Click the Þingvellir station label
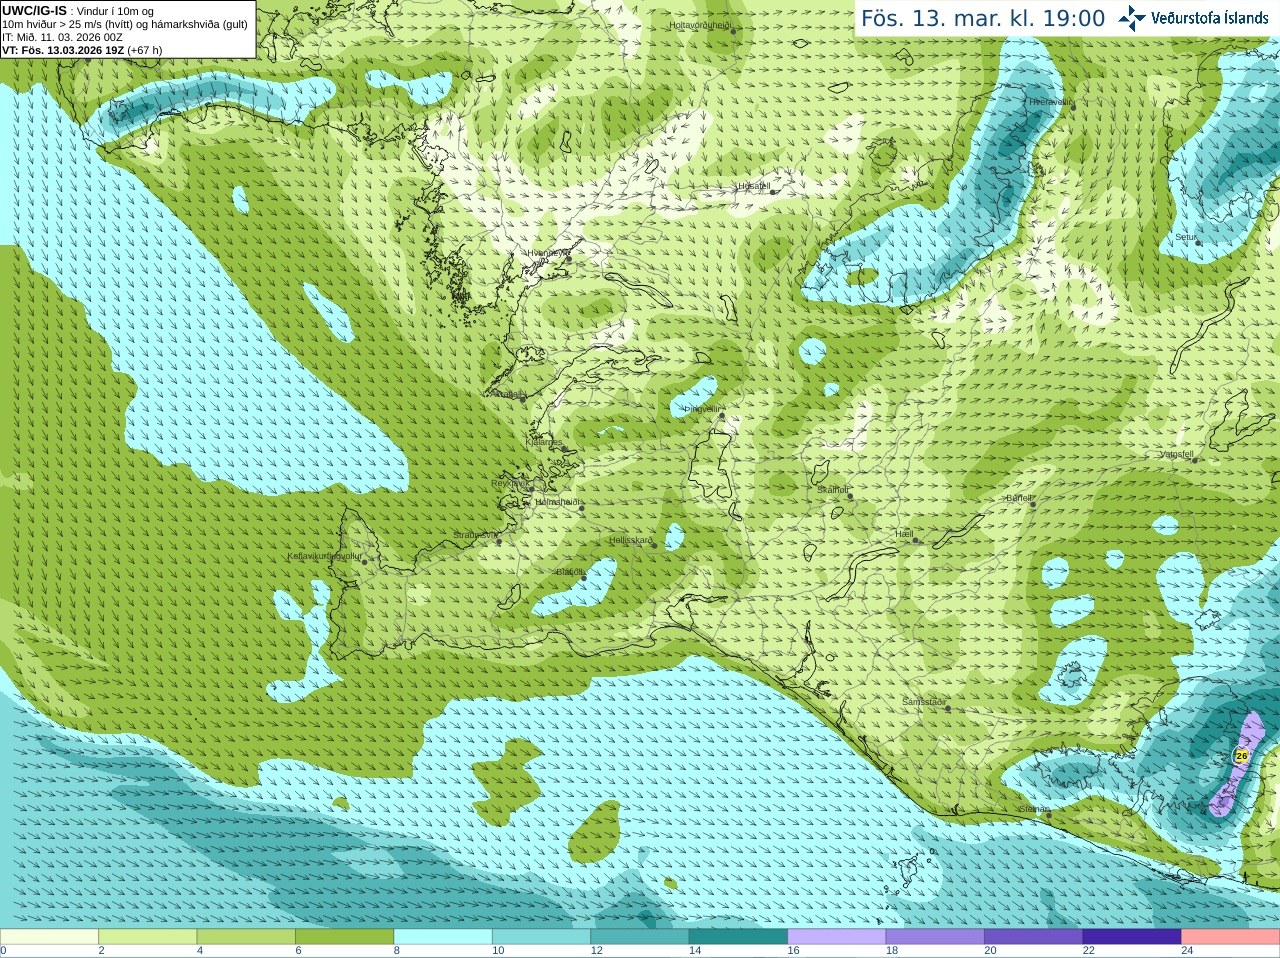 (702, 409)
